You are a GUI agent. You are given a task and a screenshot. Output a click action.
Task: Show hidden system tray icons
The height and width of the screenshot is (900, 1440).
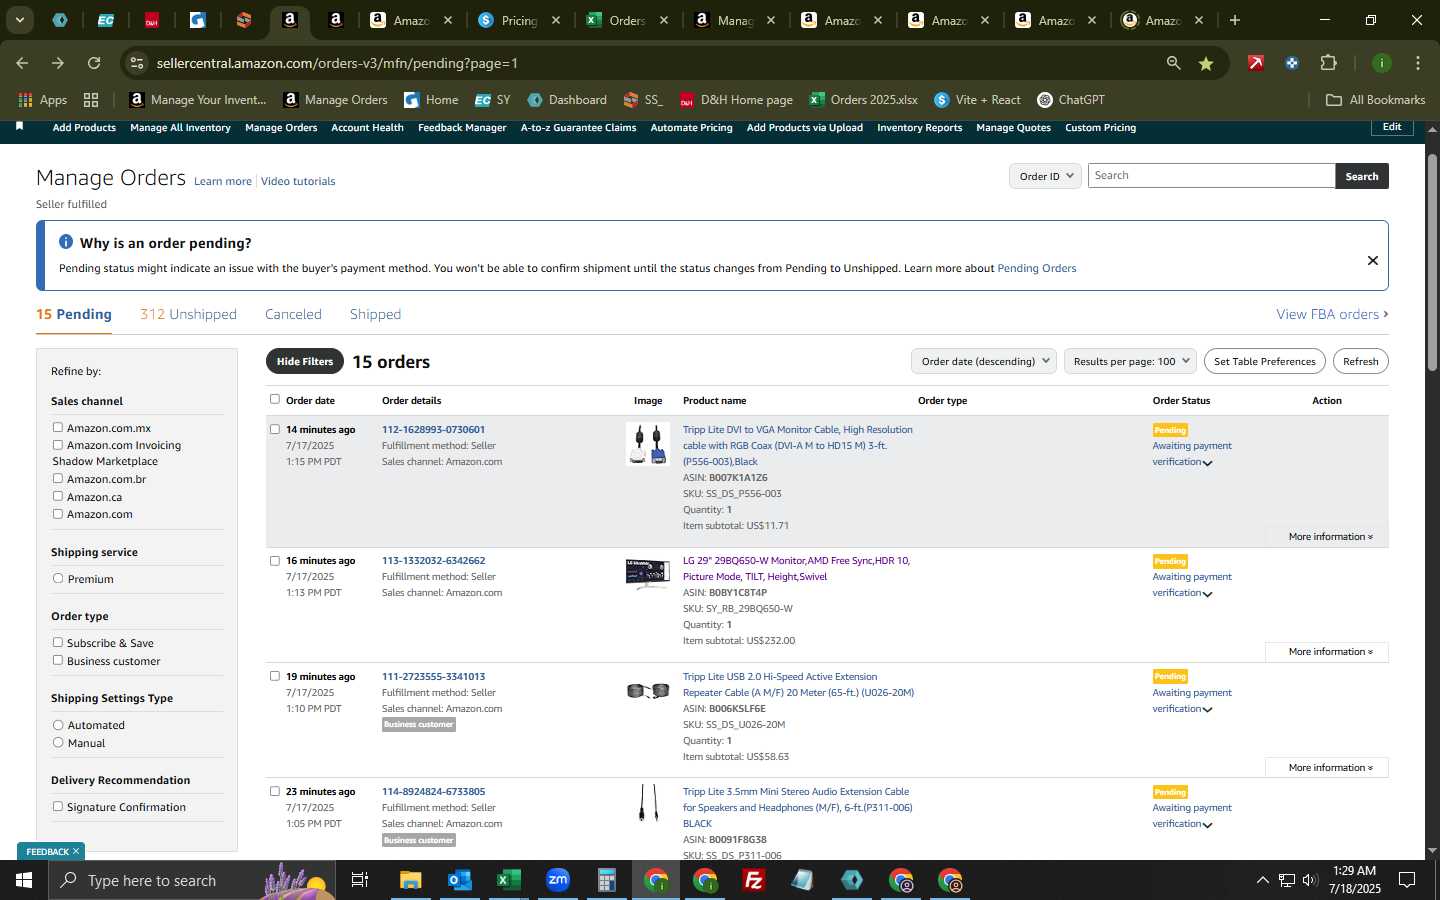[1262, 880]
